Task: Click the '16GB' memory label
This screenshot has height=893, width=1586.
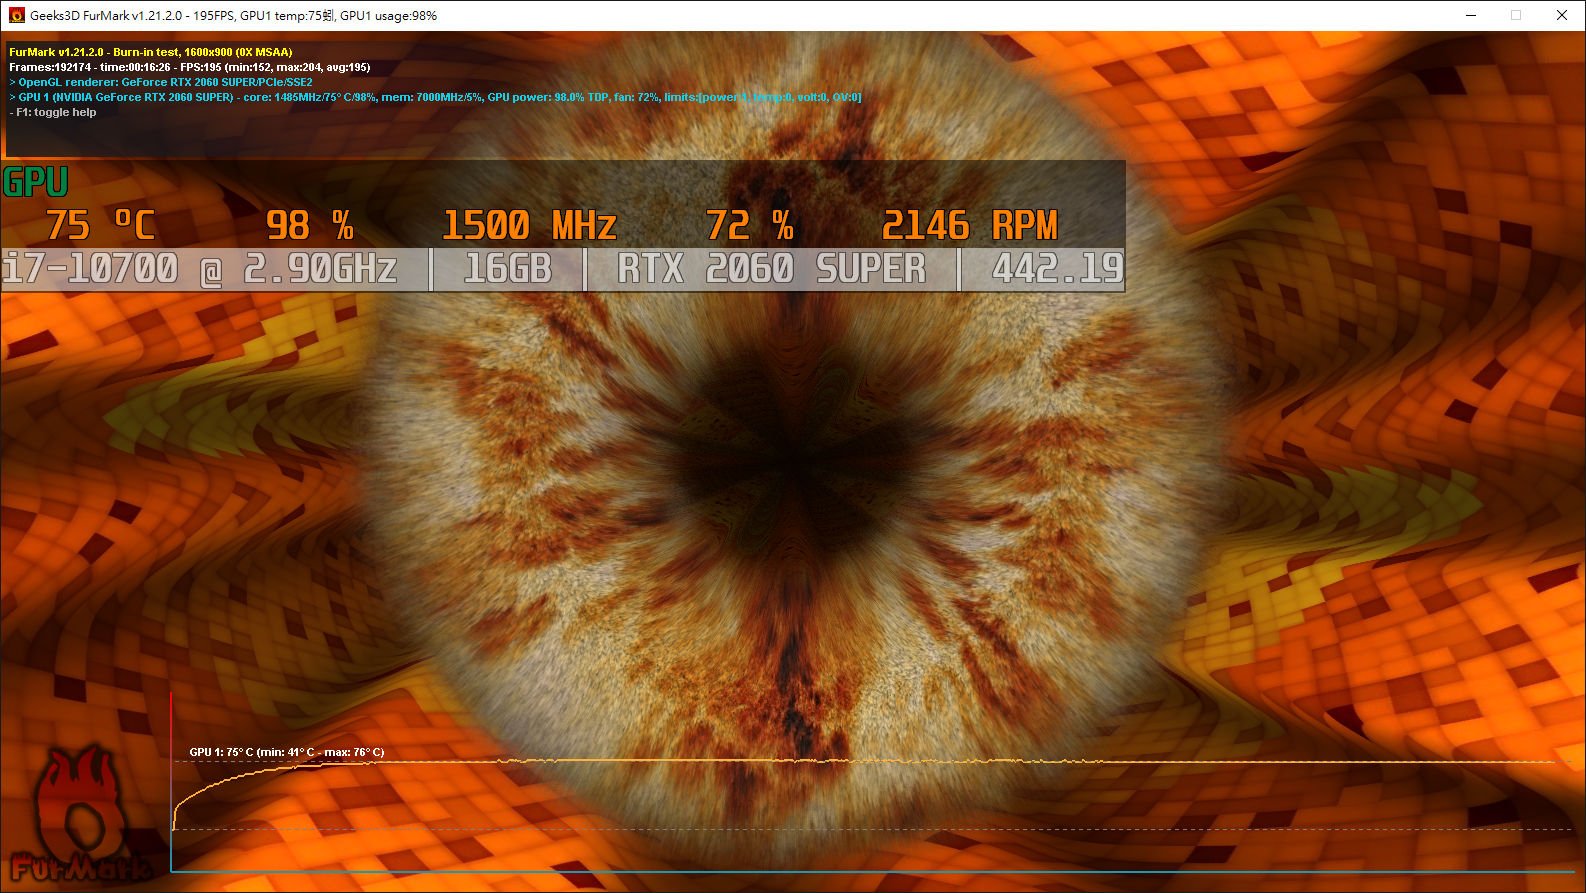Action: [x=508, y=269]
